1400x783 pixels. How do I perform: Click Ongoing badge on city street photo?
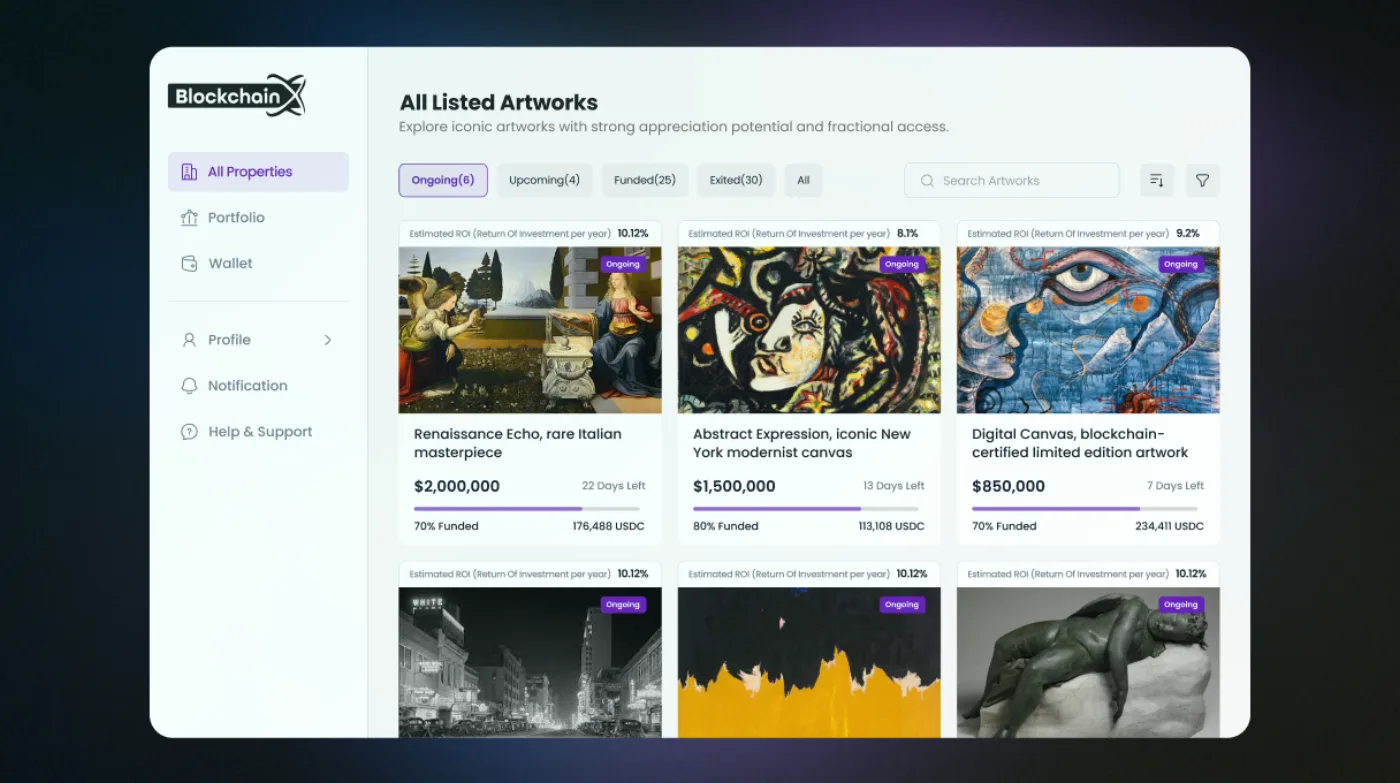(623, 604)
